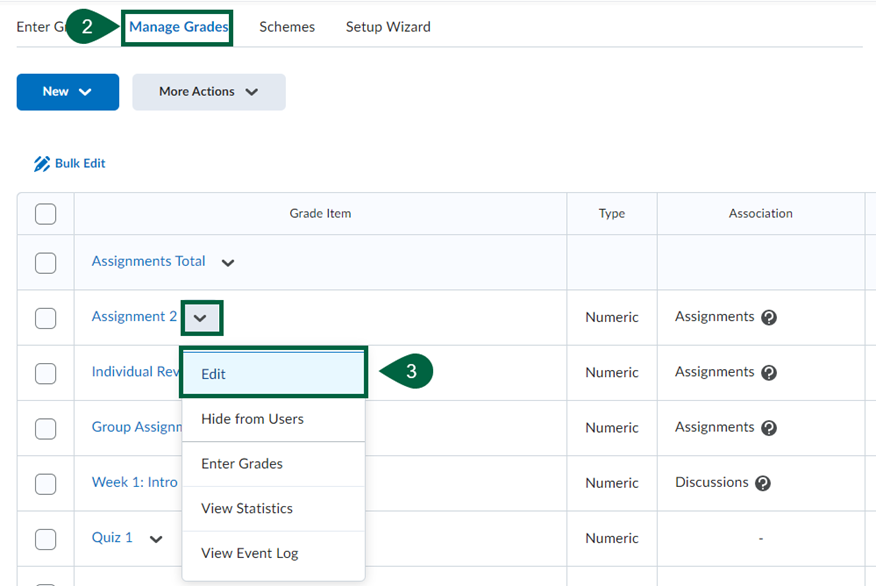876x586 pixels.
Task: Open the Week 1: Intro grade item link
Action: click(134, 483)
